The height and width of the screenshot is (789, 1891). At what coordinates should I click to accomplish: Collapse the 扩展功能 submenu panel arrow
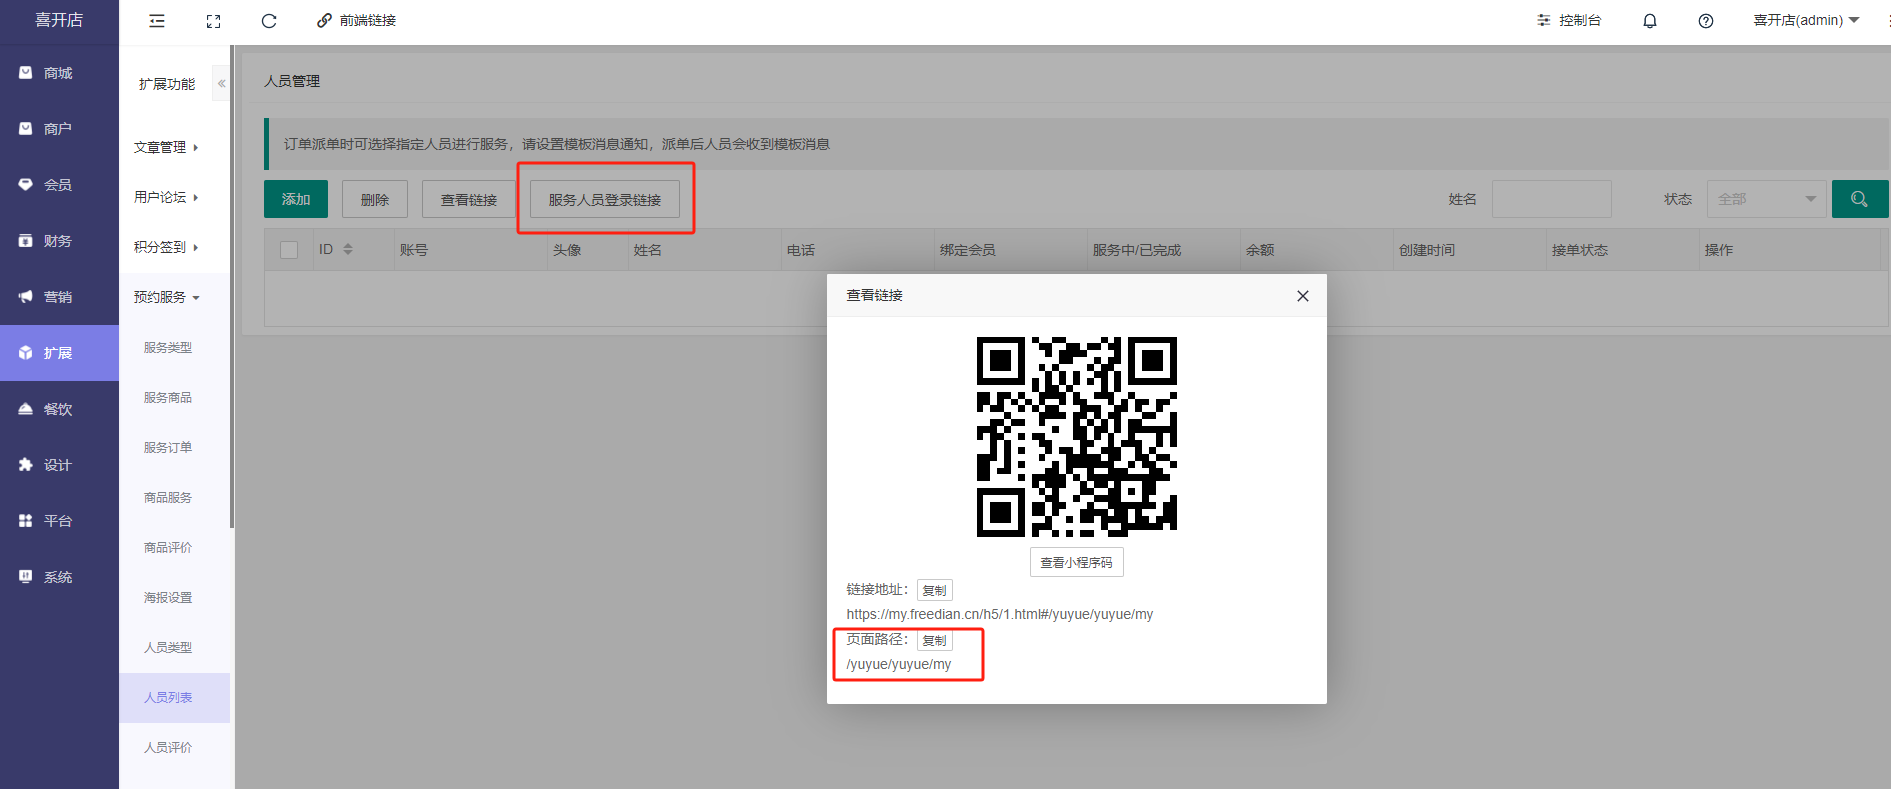click(x=221, y=84)
